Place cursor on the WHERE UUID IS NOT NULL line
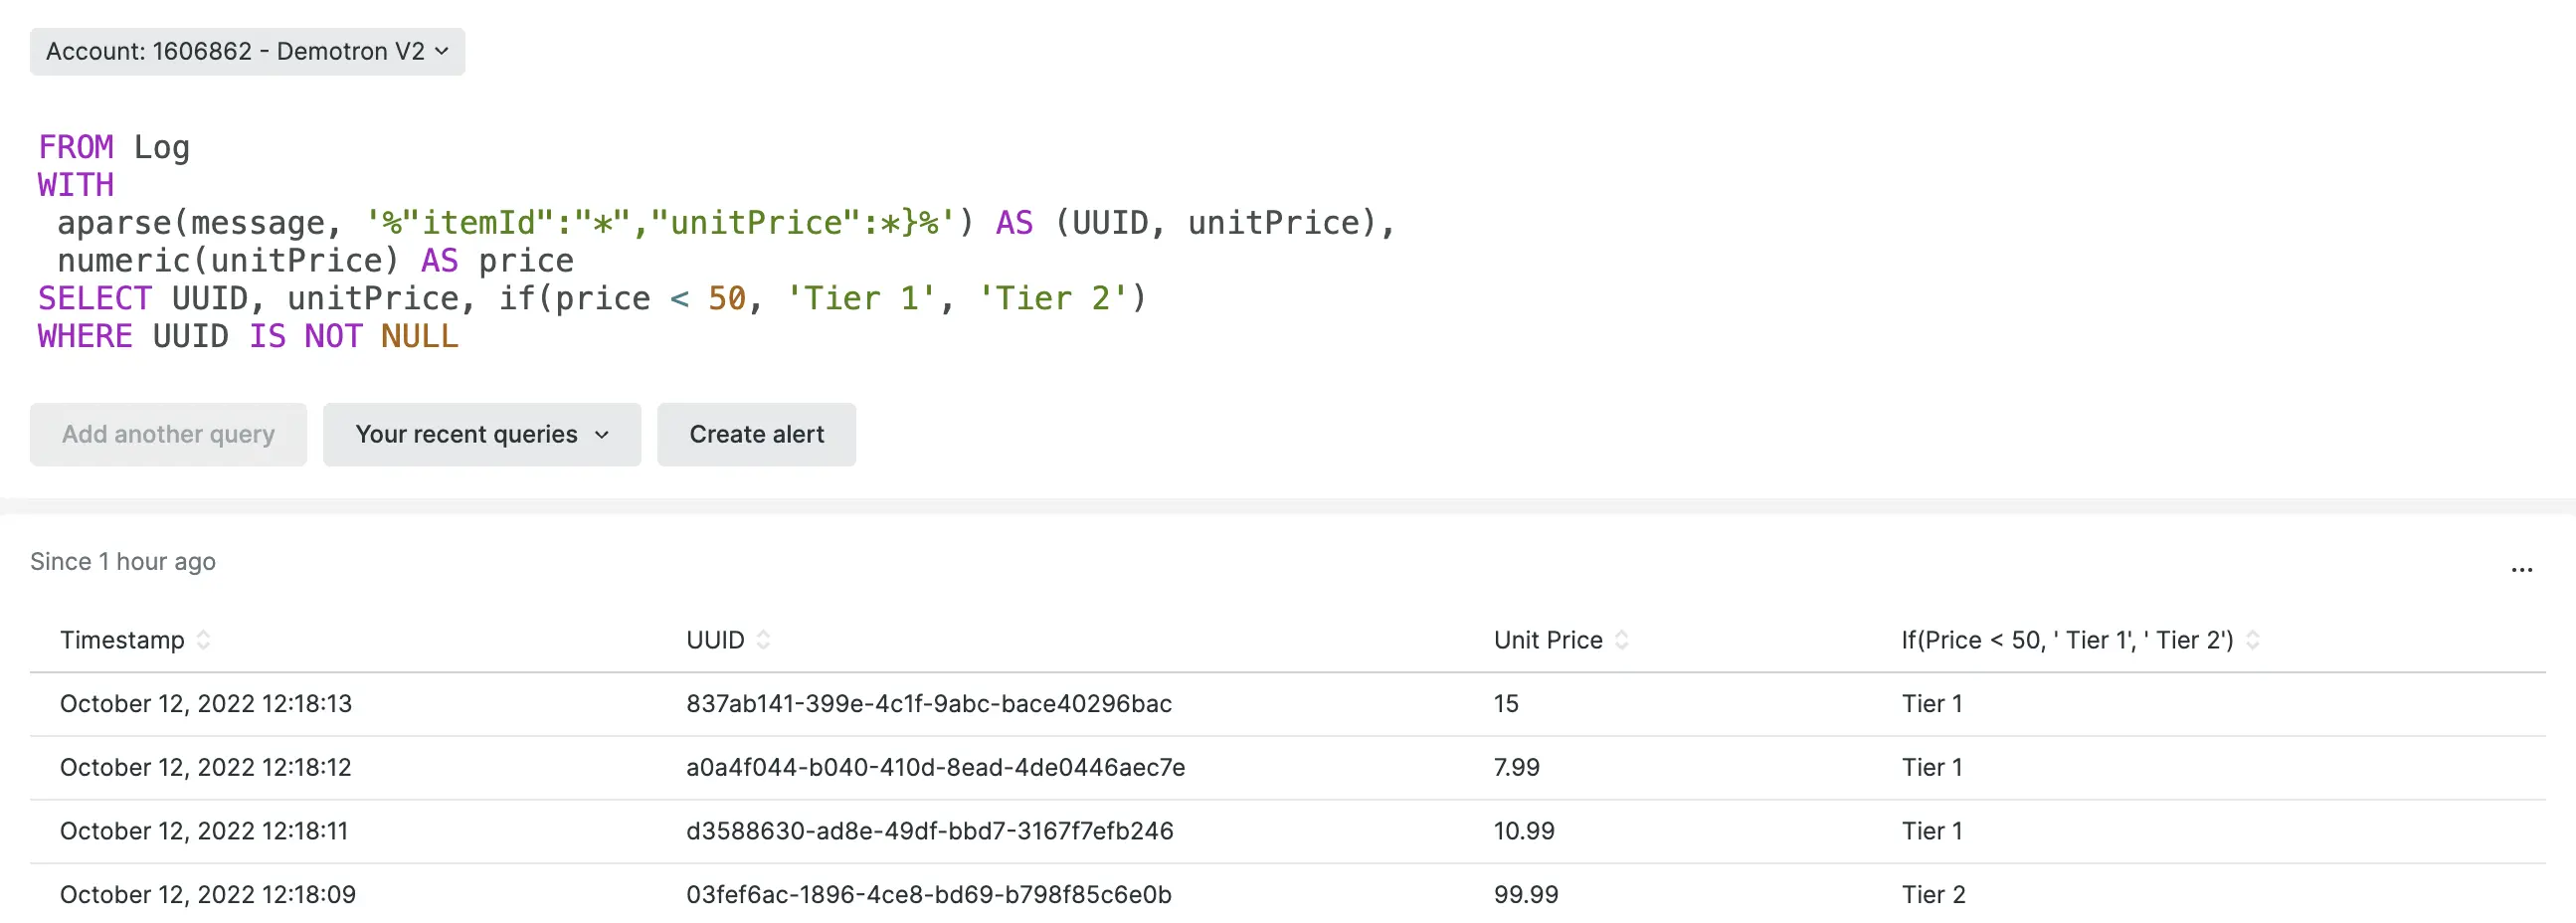Image resolution: width=2576 pixels, height=923 pixels. tap(247, 336)
